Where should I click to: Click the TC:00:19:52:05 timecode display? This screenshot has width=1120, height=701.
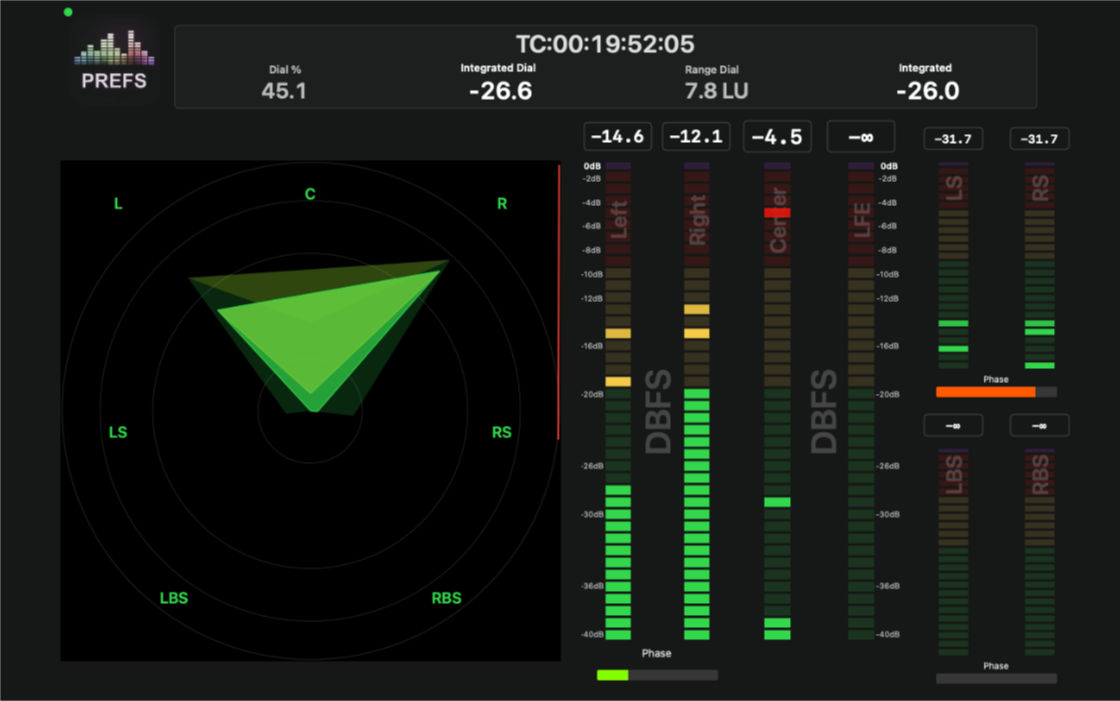[x=608, y=44]
